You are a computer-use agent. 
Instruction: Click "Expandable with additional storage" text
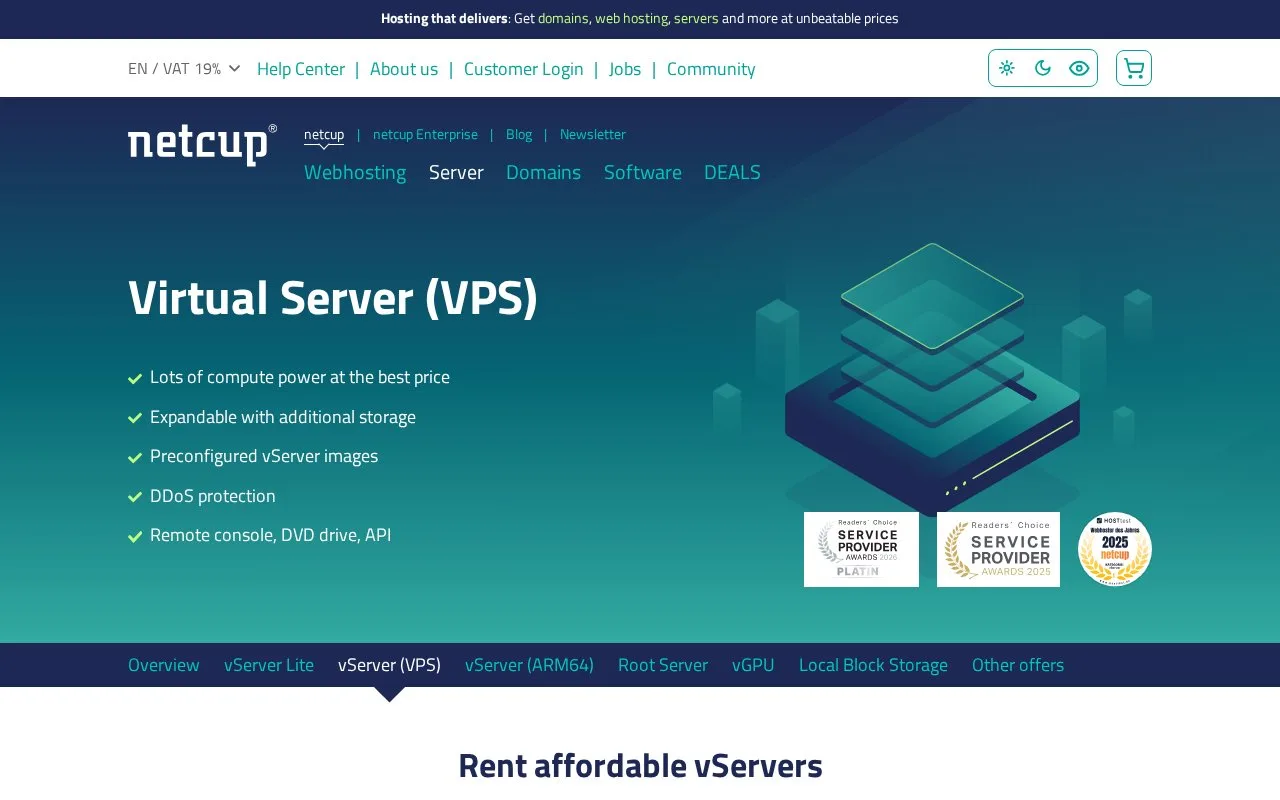point(283,417)
